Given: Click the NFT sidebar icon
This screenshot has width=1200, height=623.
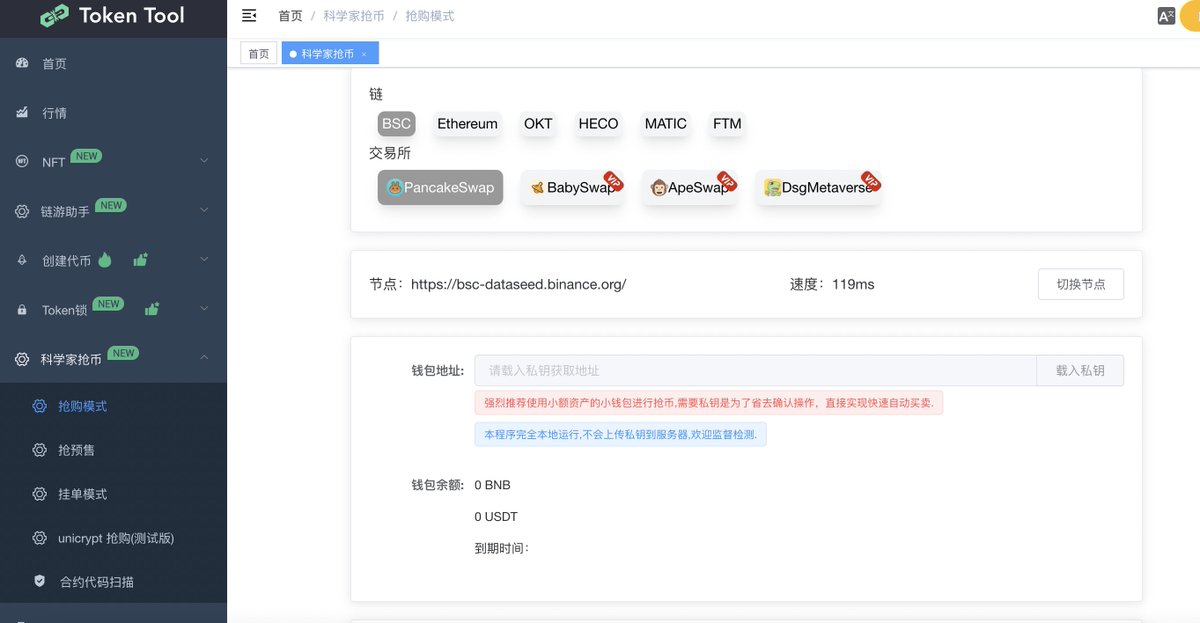Looking at the screenshot, I should [x=22, y=161].
